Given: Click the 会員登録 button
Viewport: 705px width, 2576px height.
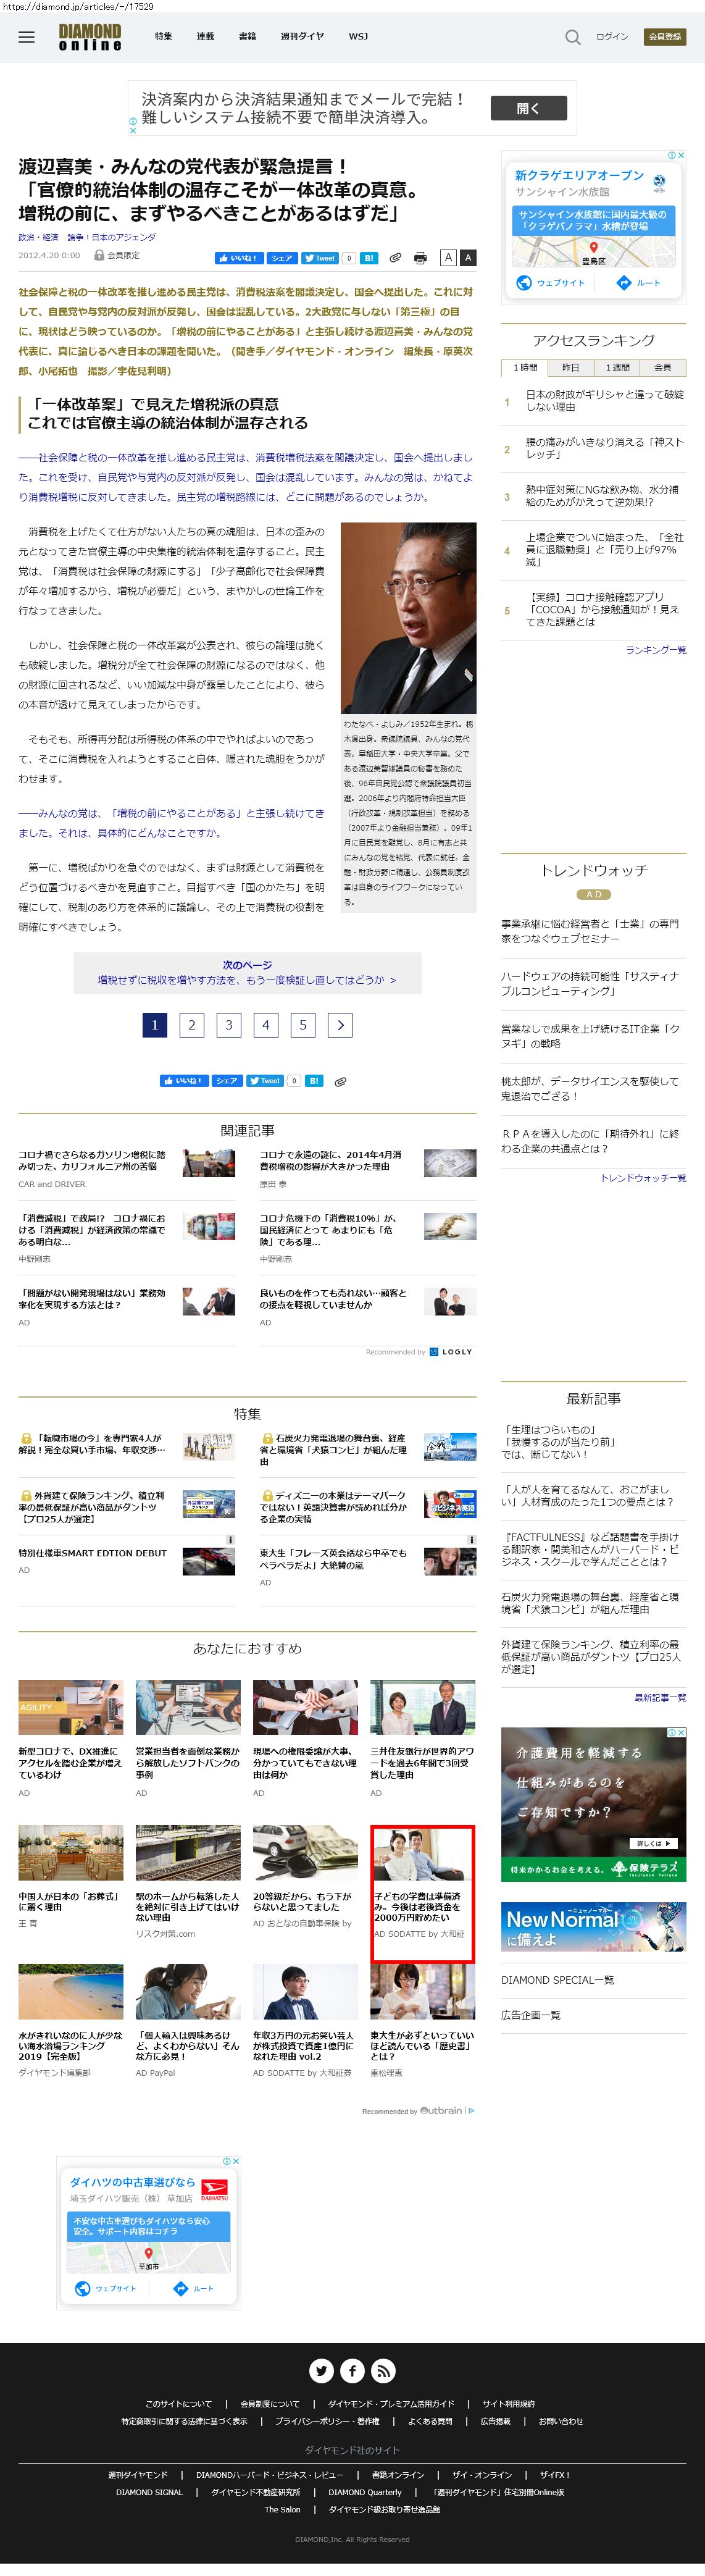Looking at the screenshot, I should coord(664,37).
